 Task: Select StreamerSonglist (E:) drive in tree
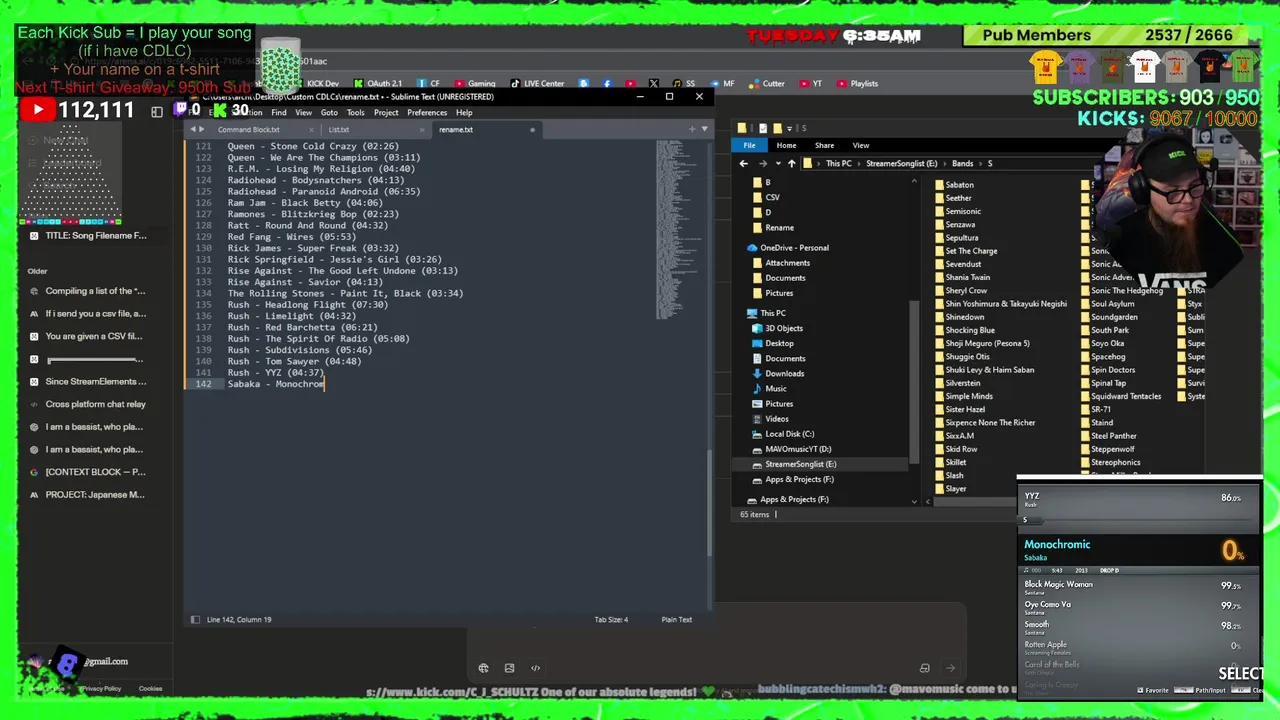(800, 464)
